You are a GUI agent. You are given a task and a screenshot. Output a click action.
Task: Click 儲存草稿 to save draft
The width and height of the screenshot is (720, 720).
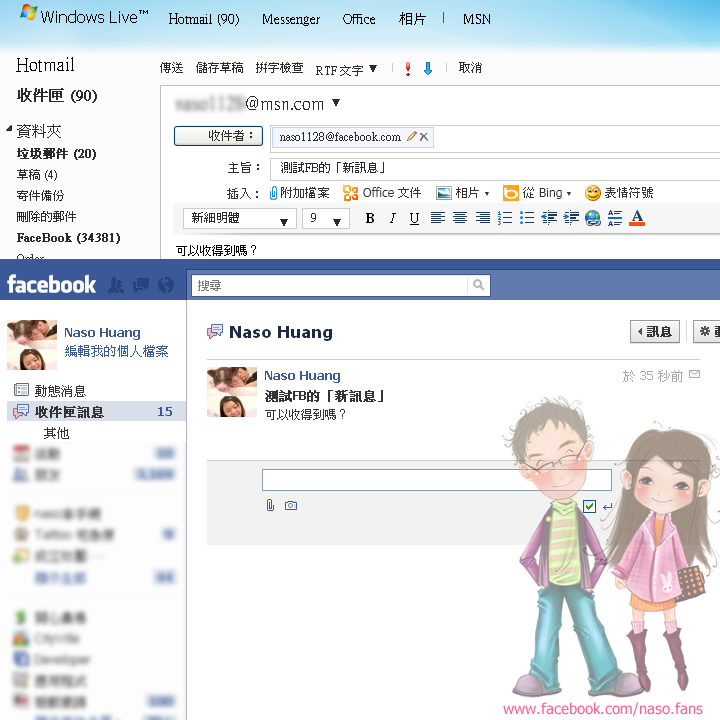coord(219,68)
